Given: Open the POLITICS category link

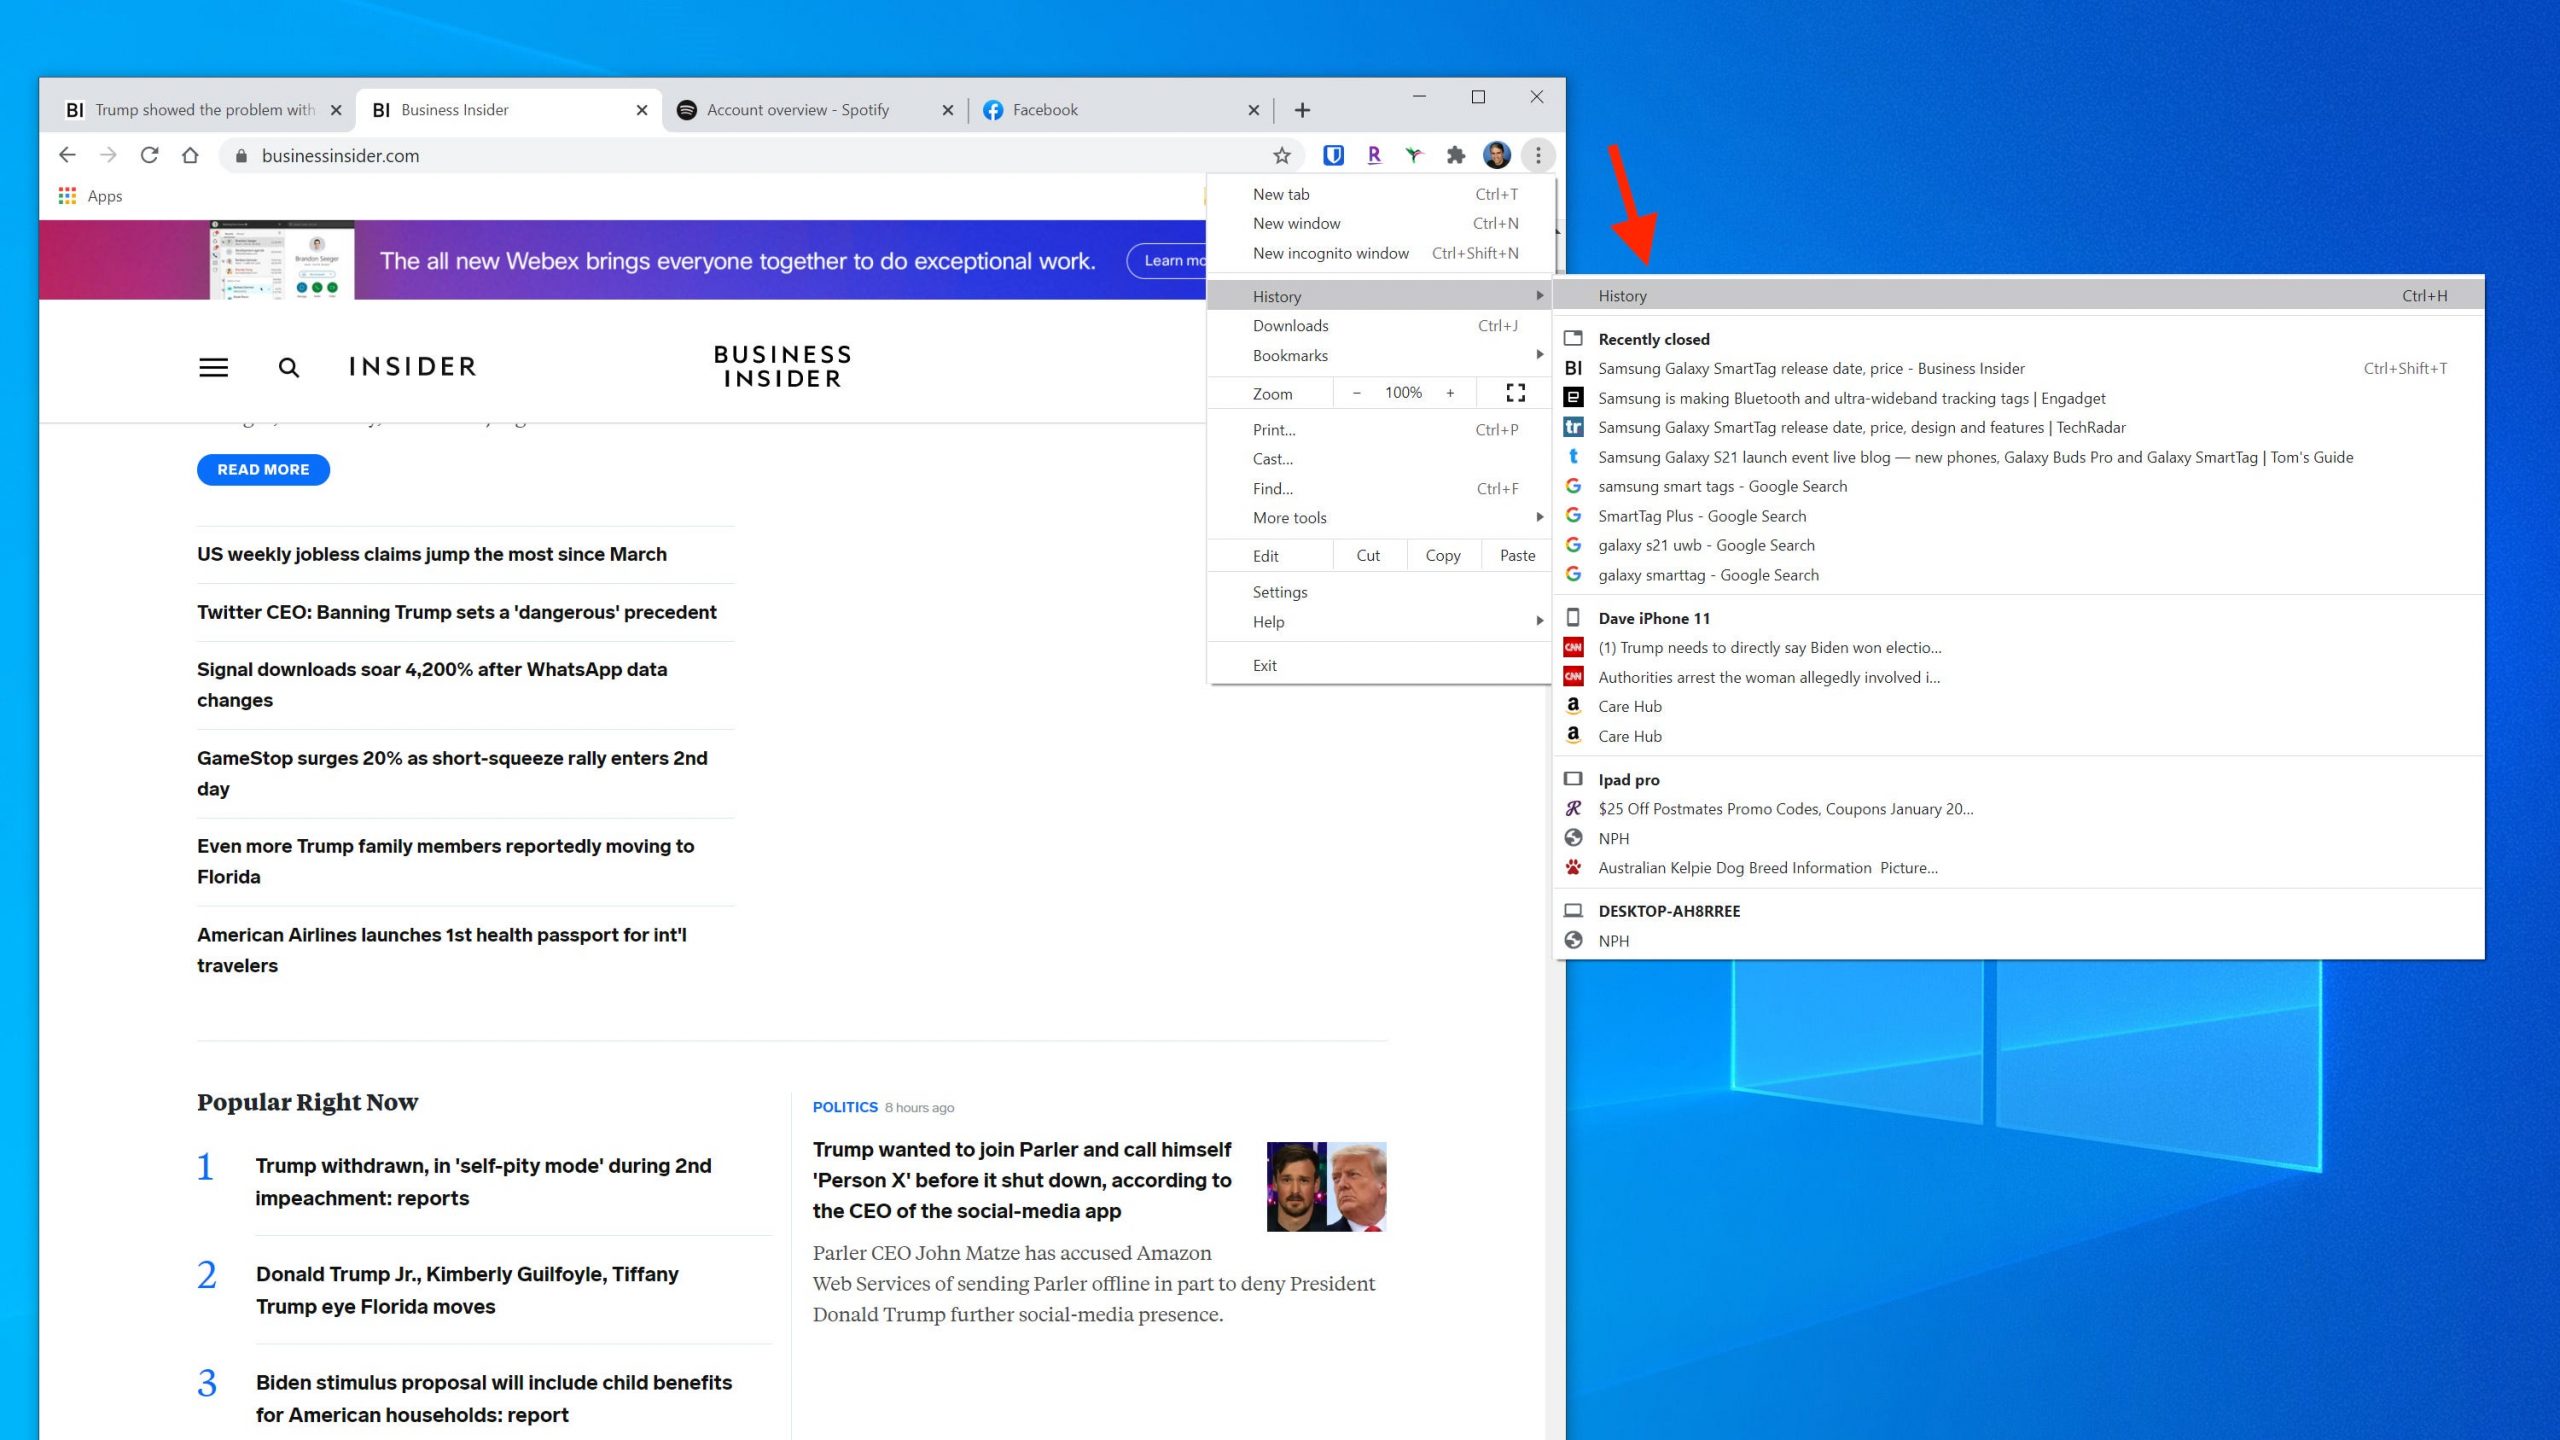Looking at the screenshot, I should click(845, 1107).
